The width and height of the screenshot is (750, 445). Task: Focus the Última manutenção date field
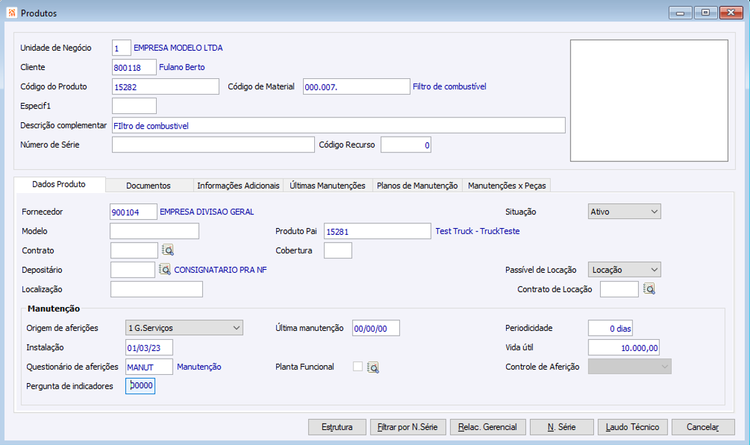click(x=376, y=328)
